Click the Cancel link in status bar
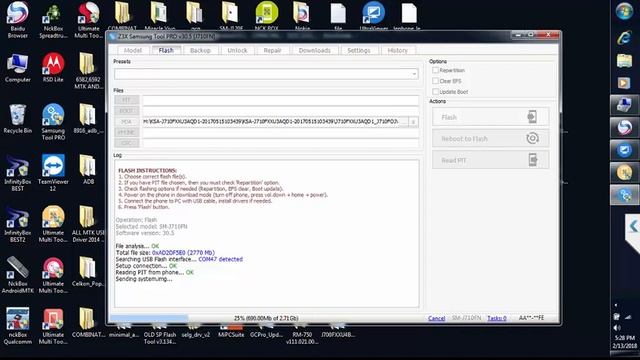The height and width of the screenshot is (360, 640). click(x=436, y=318)
